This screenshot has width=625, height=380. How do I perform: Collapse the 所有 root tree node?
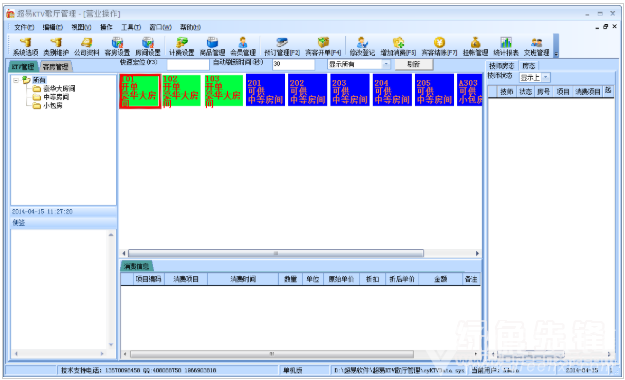[16, 80]
